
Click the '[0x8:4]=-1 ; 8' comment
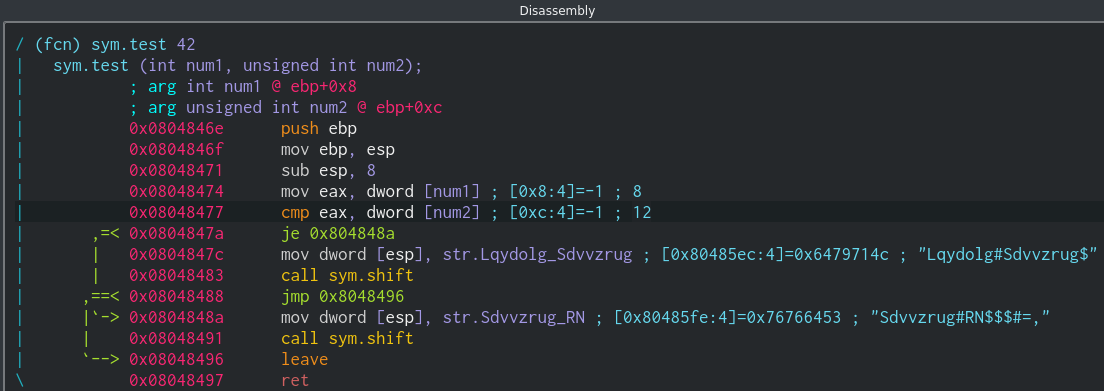[x=575, y=192]
